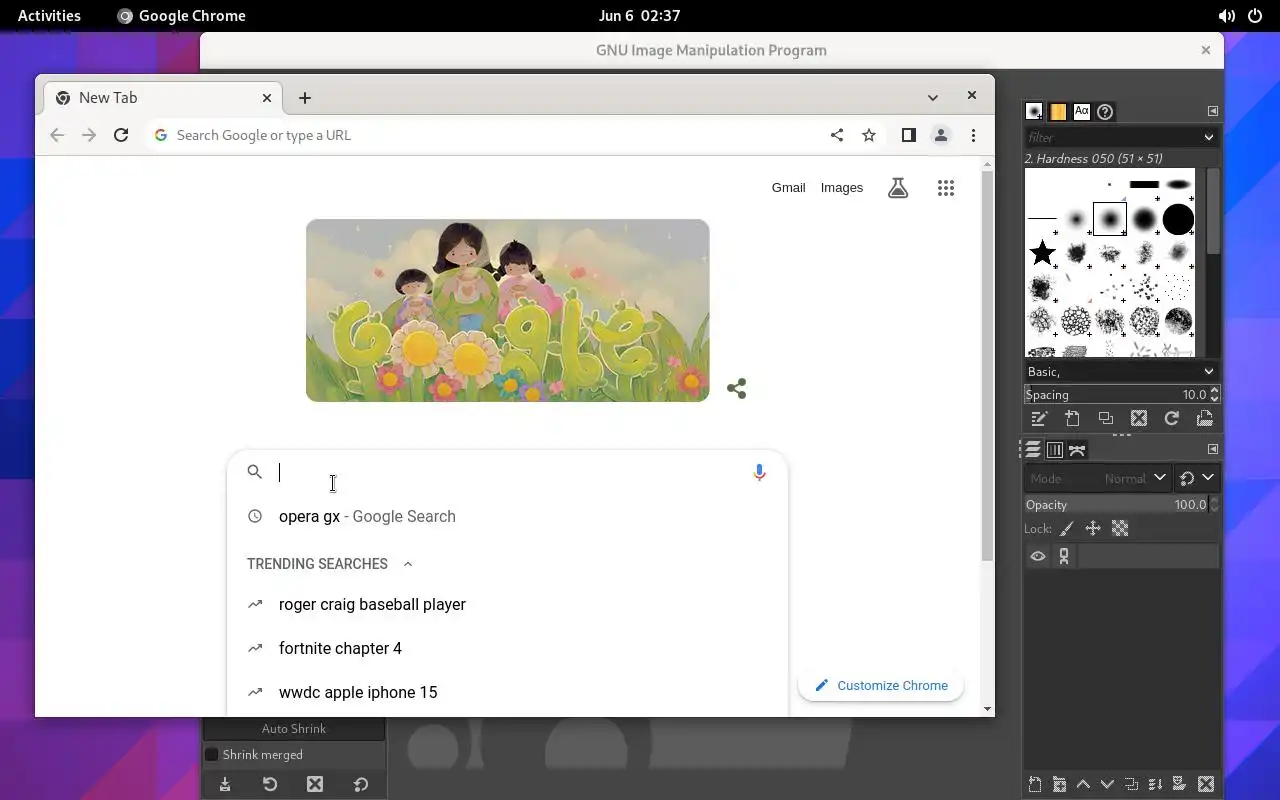Click Refresh brushes icon
Viewport: 1280px width, 800px height.
1171,419
